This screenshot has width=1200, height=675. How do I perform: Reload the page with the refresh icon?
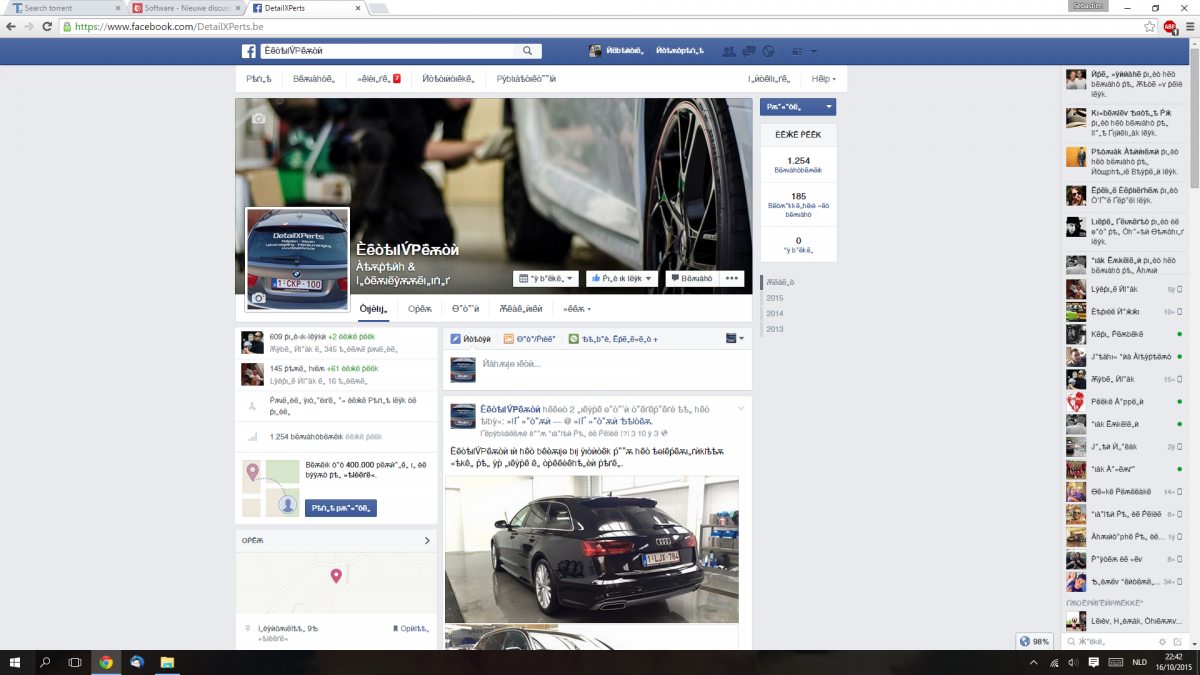(49, 27)
